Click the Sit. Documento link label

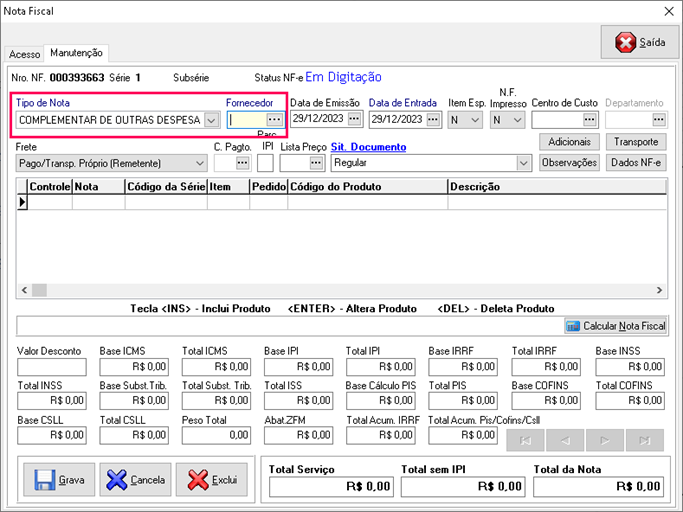(x=368, y=147)
